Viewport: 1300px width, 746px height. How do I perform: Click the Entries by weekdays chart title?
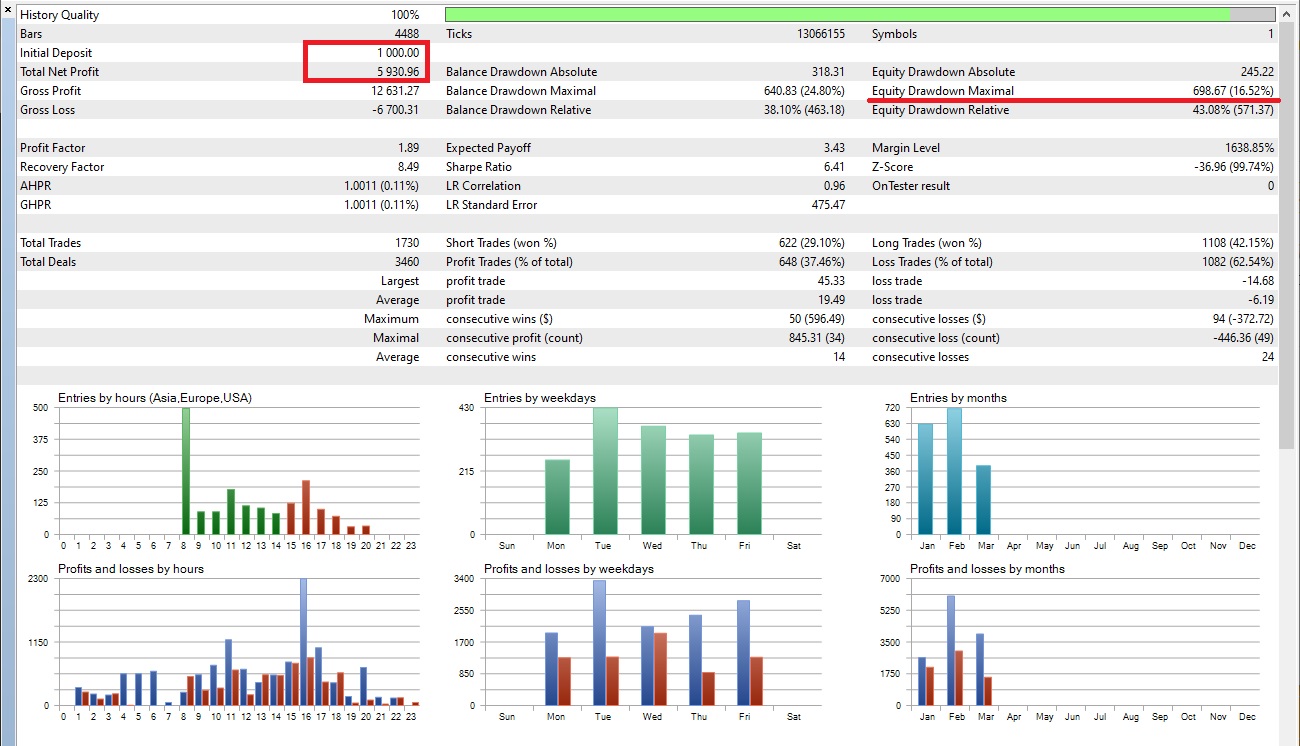(539, 398)
